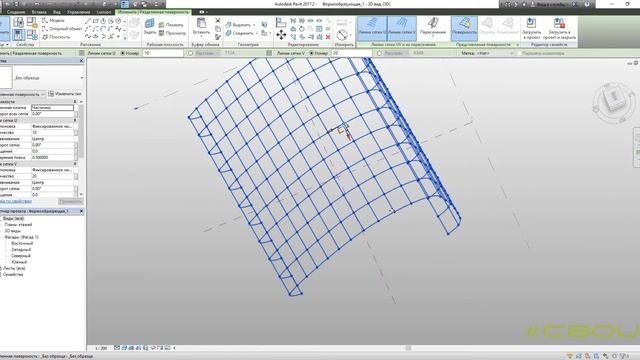
Task: Select the Plane (Плоскость) tool
Action: pos(56,37)
